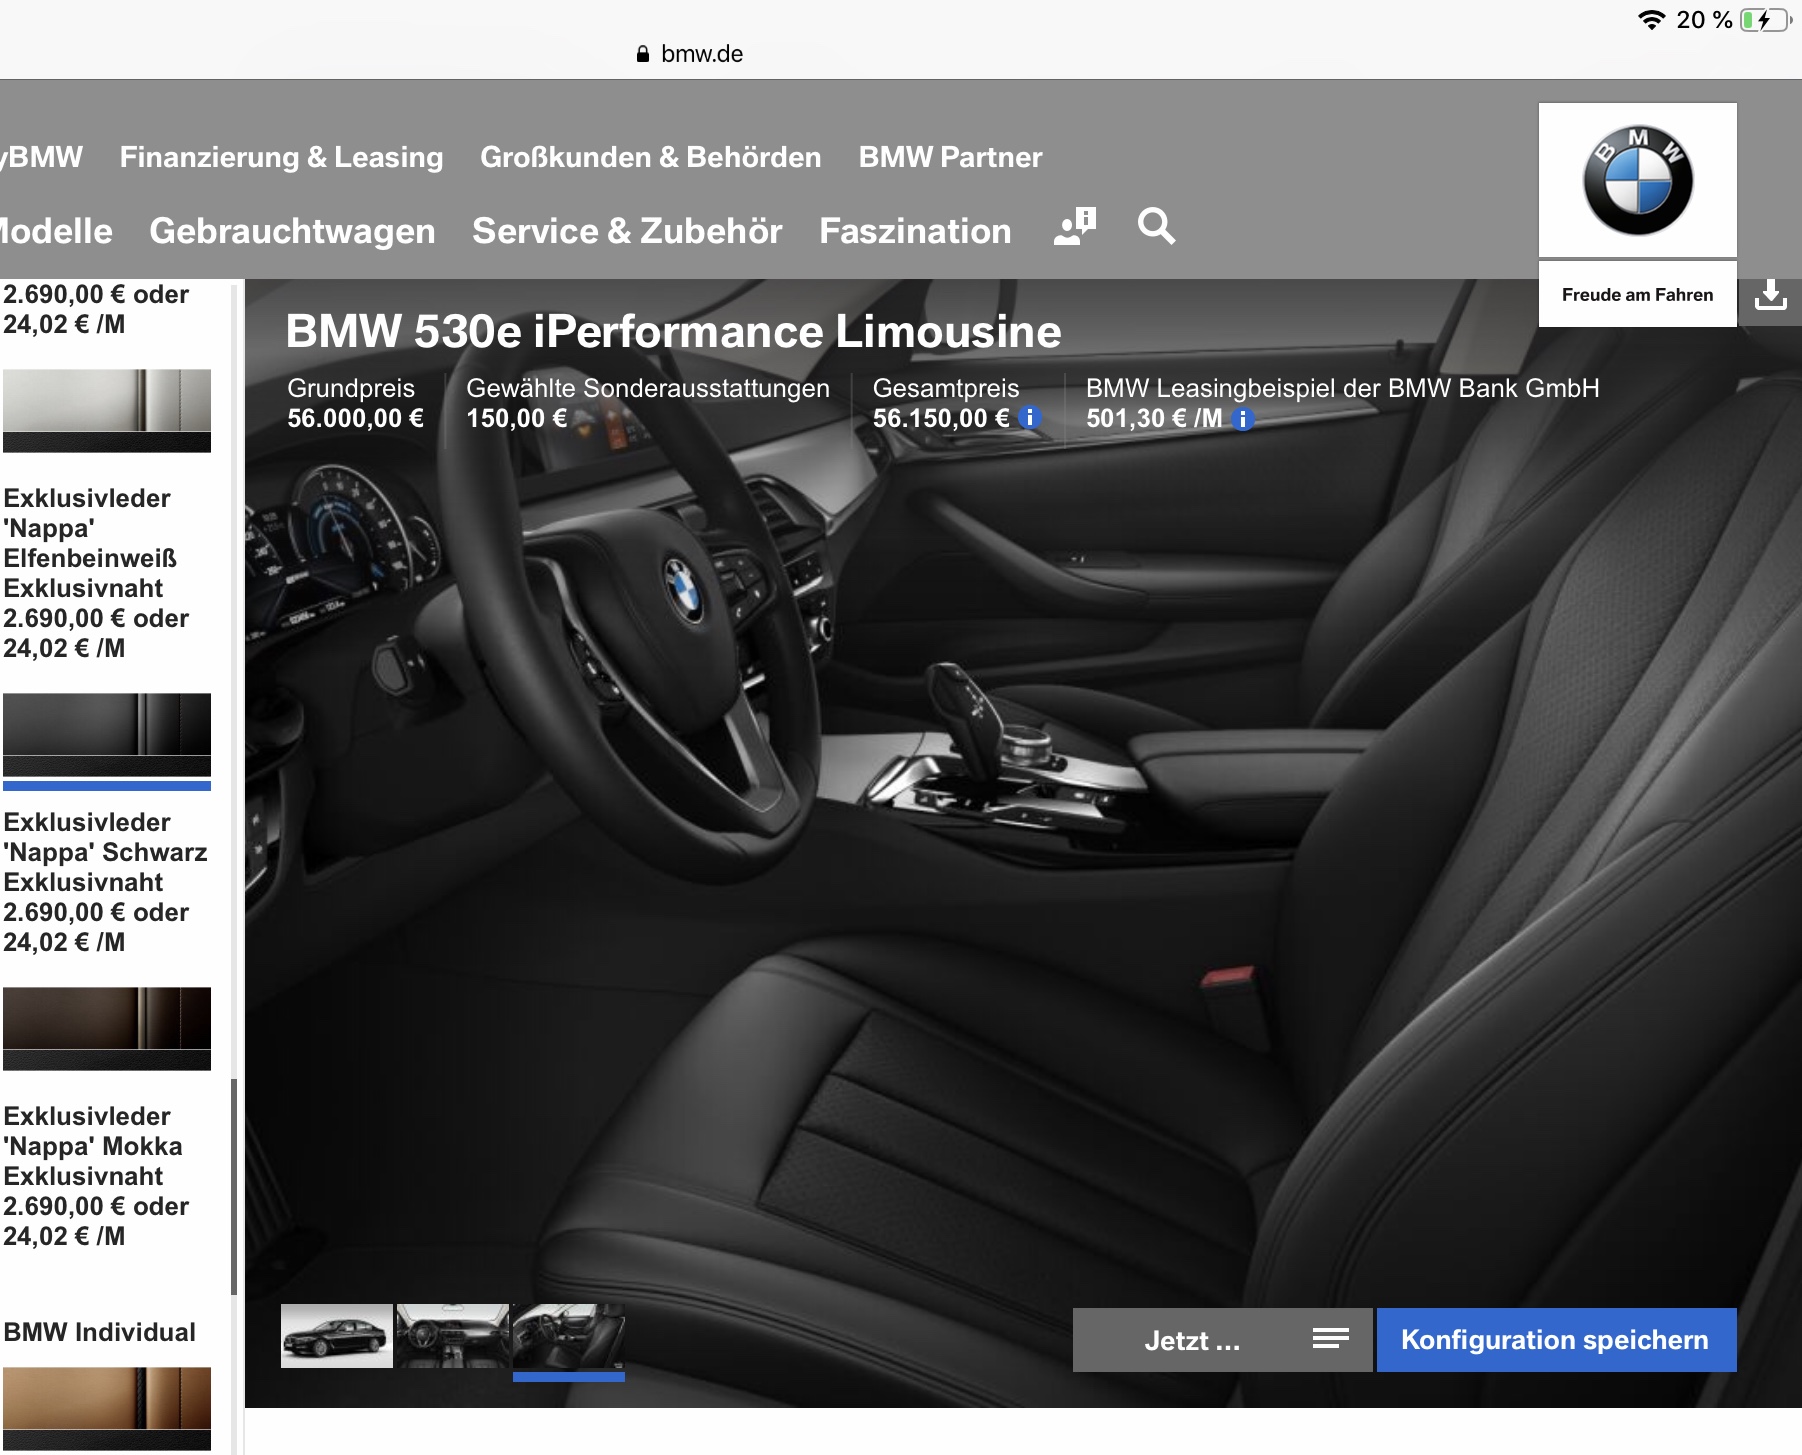Click BMW Individual section heading
Viewport: 1802px width, 1455px height.
(99, 1332)
